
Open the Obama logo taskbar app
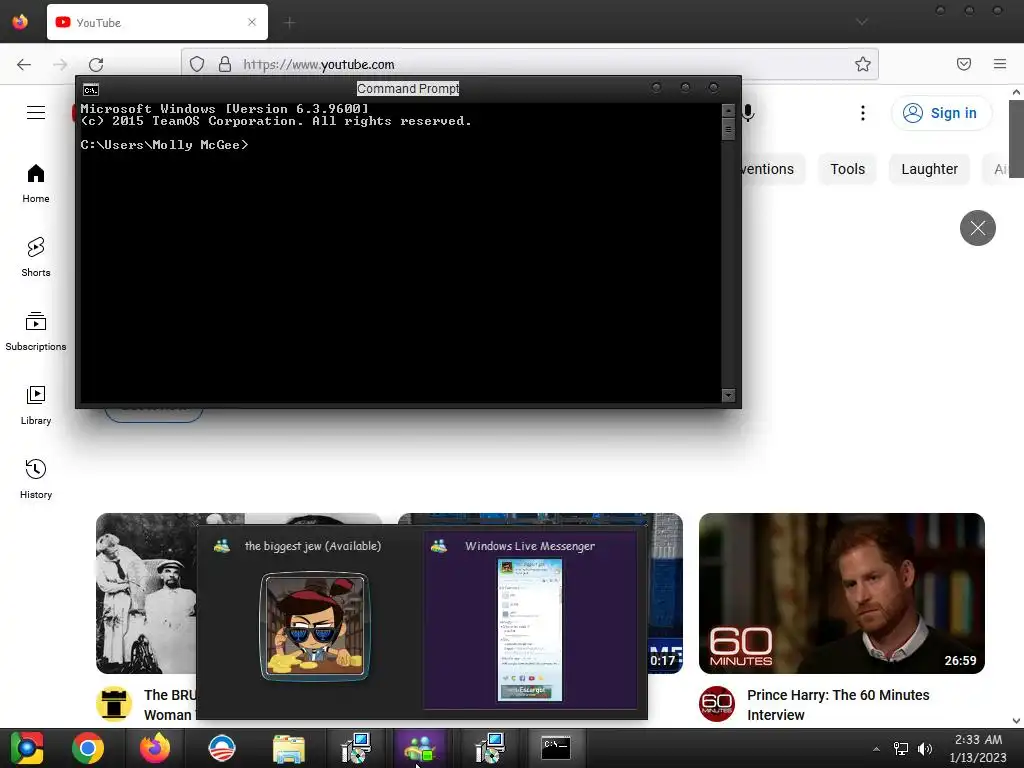tap(222, 748)
